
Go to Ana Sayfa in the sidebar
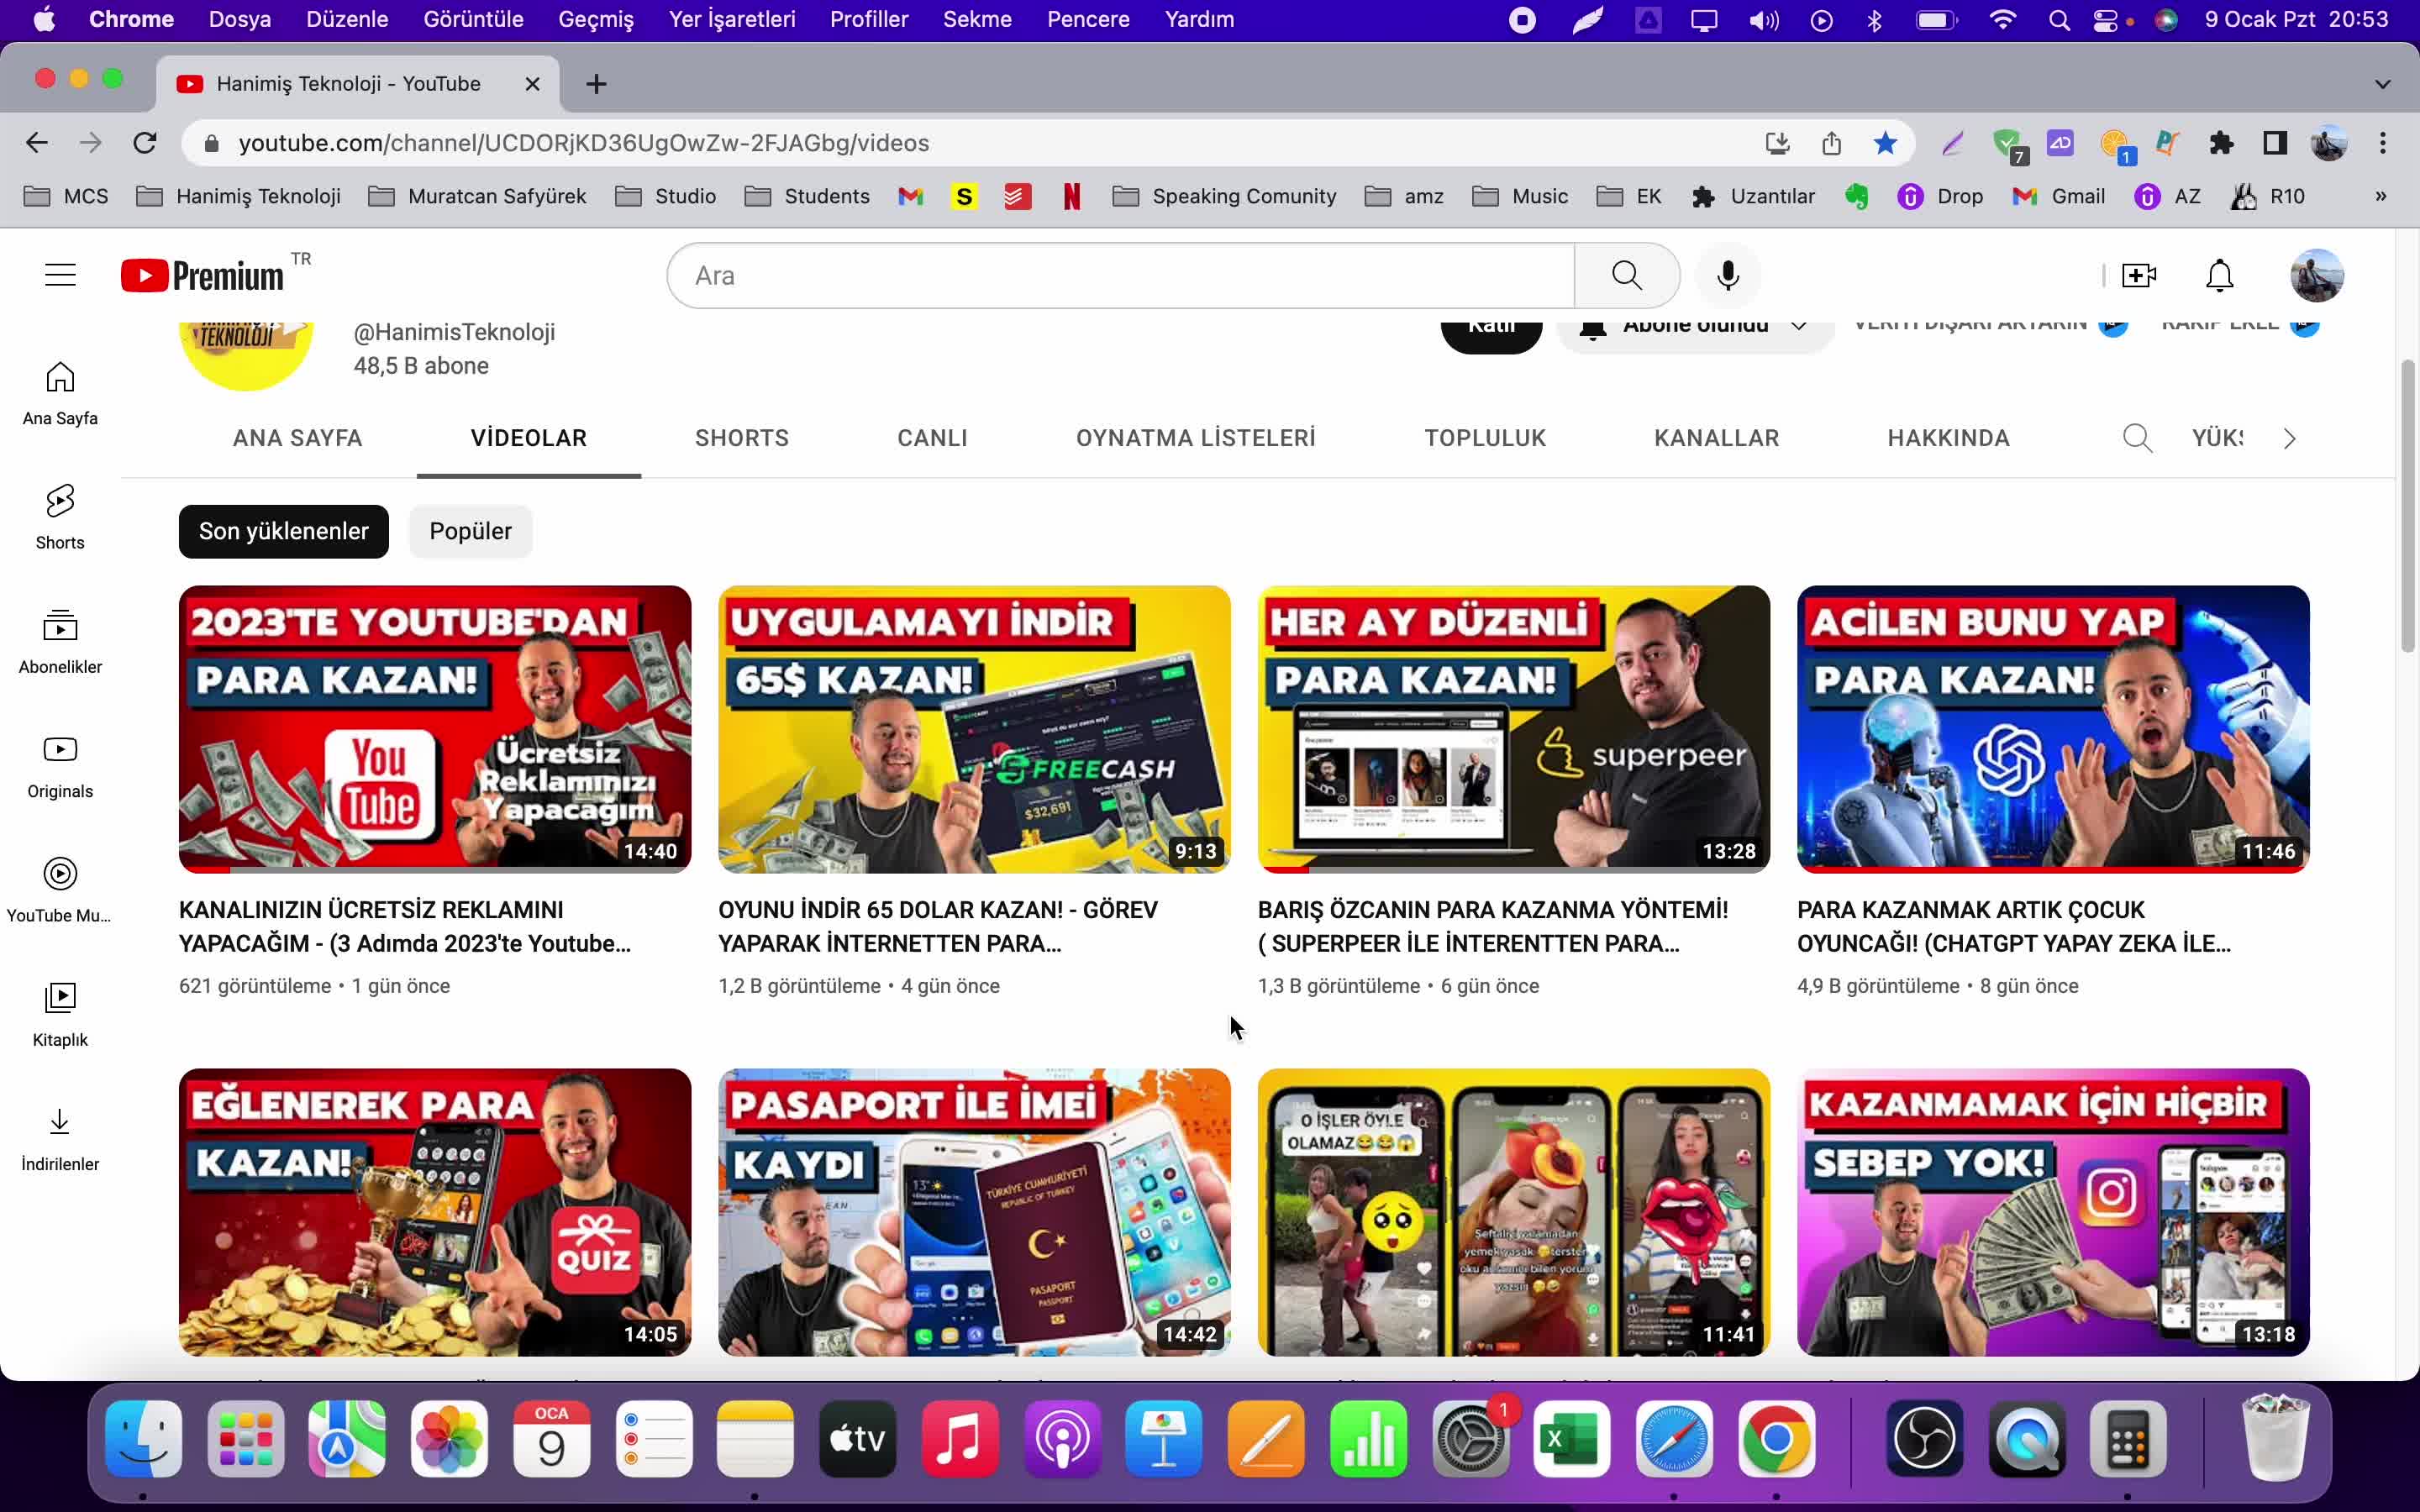[60, 394]
